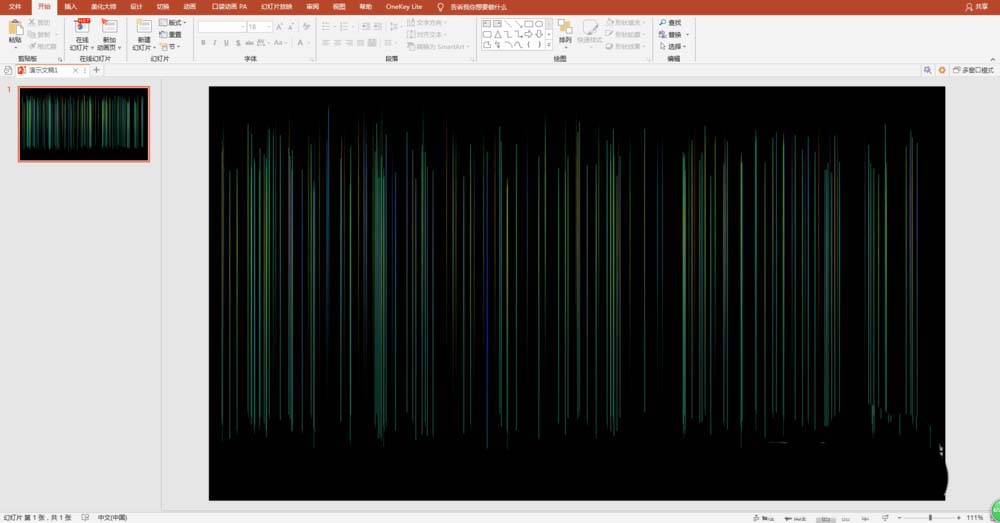Click the Select (选择) cursor icon

click(x=663, y=46)
